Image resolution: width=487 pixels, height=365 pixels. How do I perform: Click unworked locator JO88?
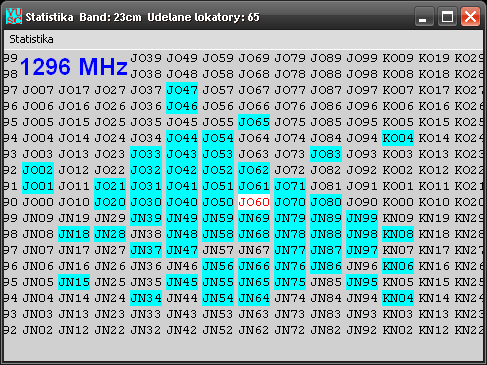326,74
